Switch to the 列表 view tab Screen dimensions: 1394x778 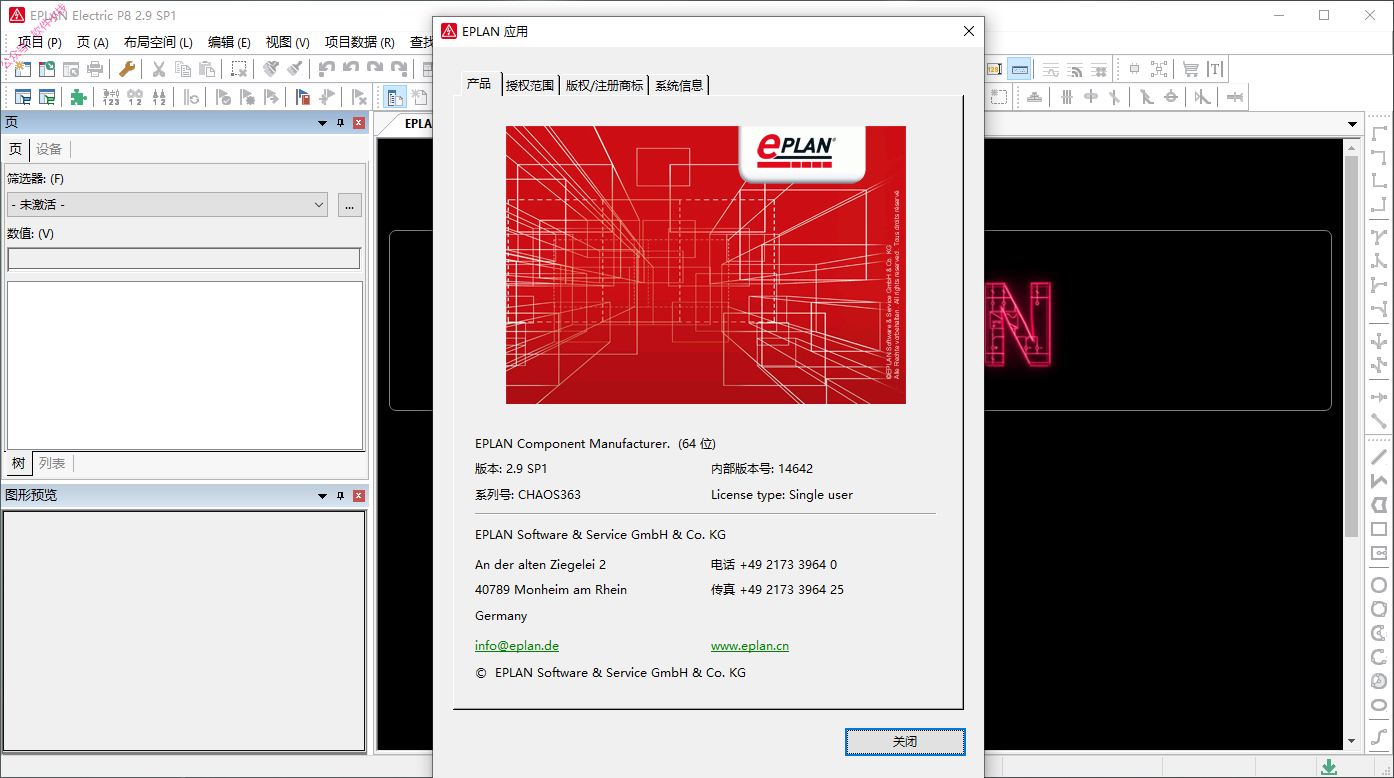click(x=52, y=463)
